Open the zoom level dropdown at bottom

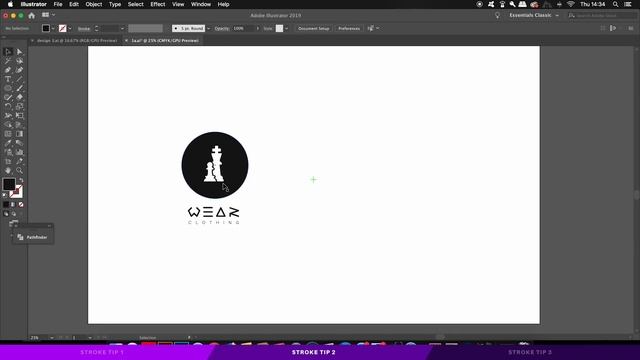[x=51, y=338]
